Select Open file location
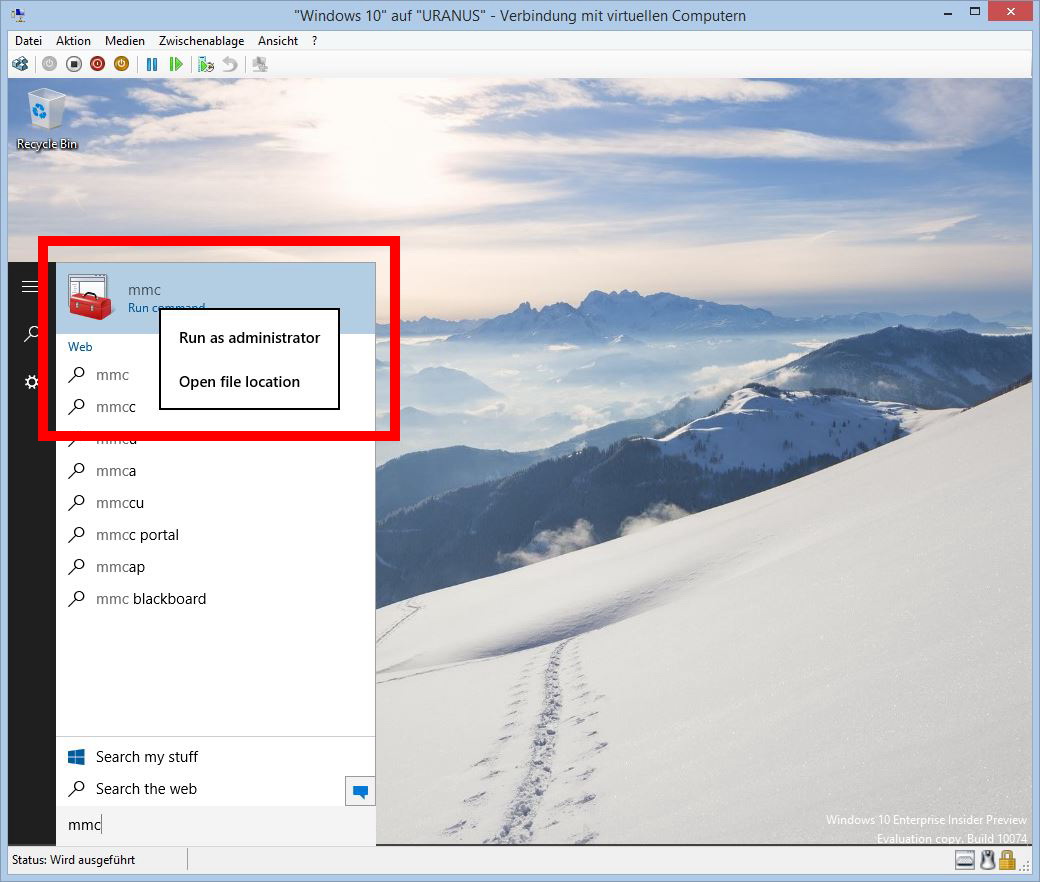 [x=239, y=382]
